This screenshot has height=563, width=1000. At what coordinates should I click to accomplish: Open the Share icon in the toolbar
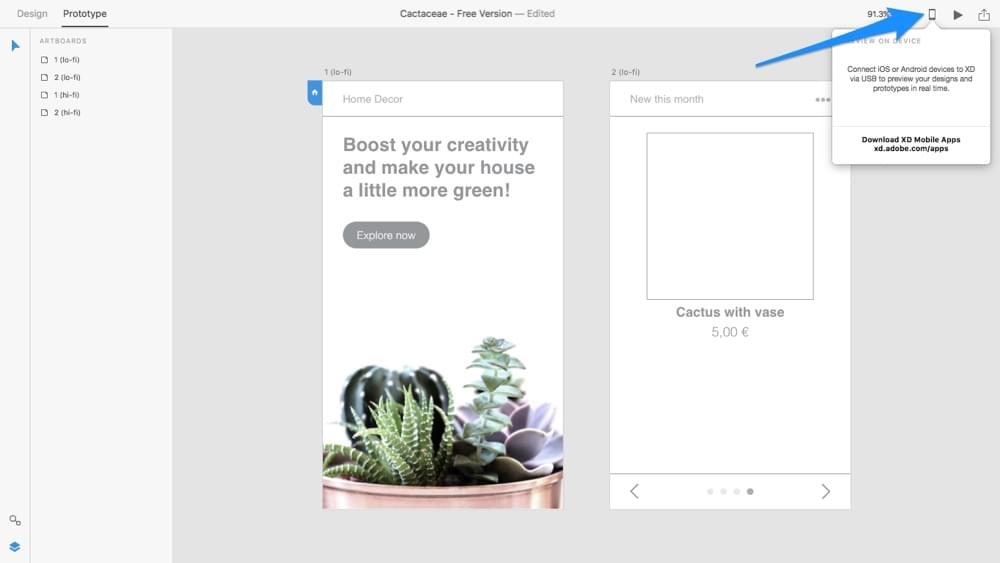[983, 14]
